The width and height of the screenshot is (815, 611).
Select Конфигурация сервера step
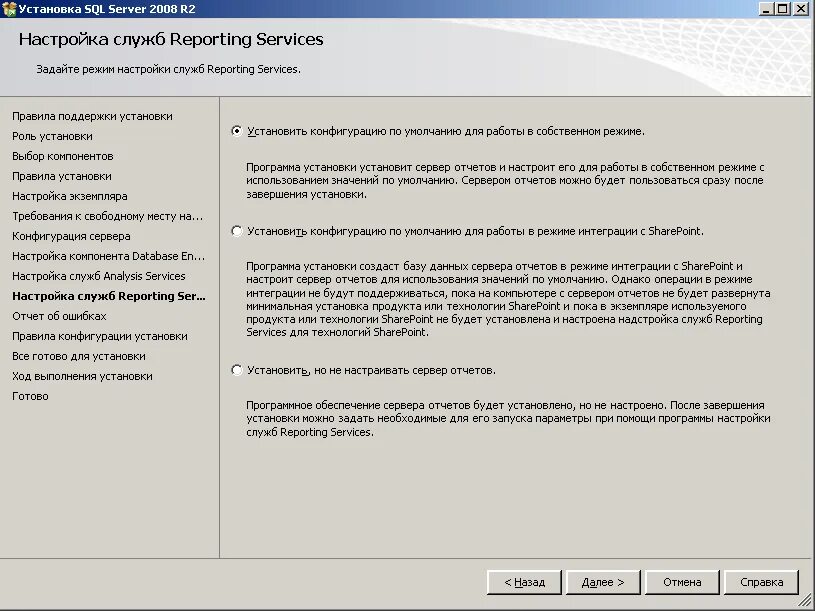coord(71,236)
